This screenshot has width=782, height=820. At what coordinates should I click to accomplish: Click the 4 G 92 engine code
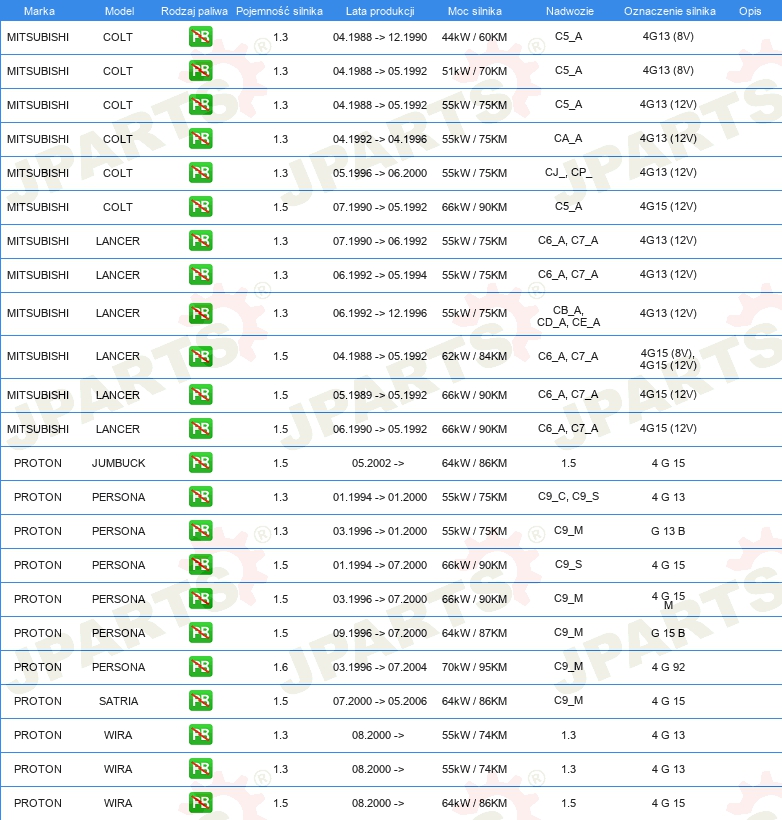tap(668, 667)
